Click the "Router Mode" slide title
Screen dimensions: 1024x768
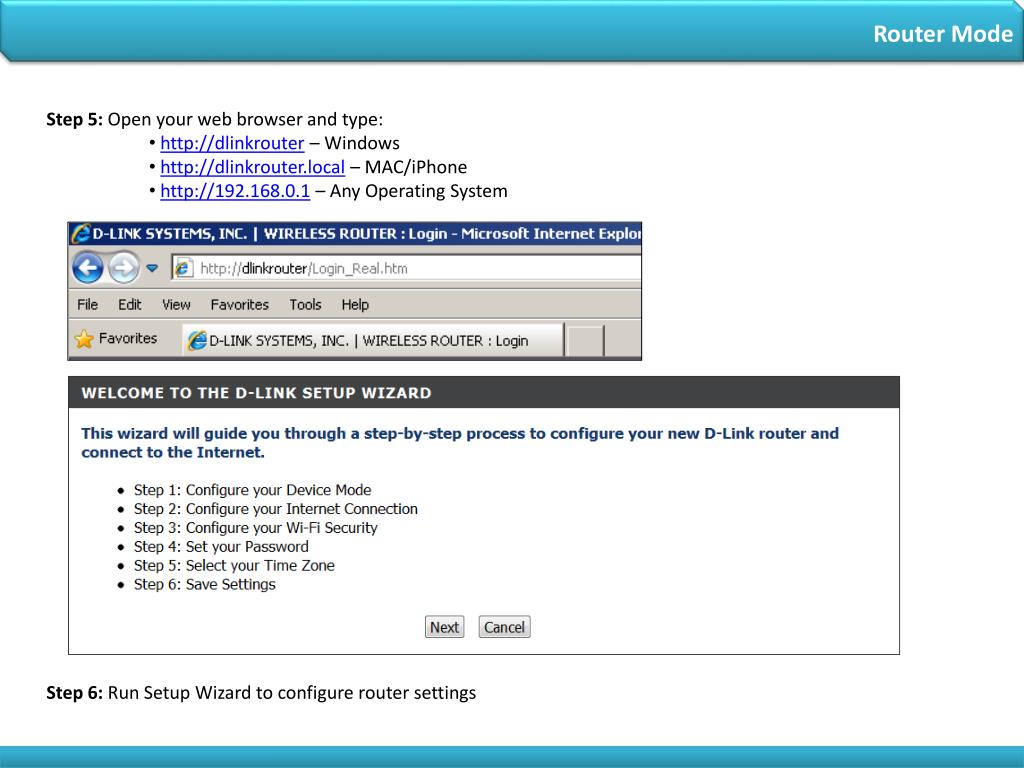pyautogui.click(x=942, y=34)
